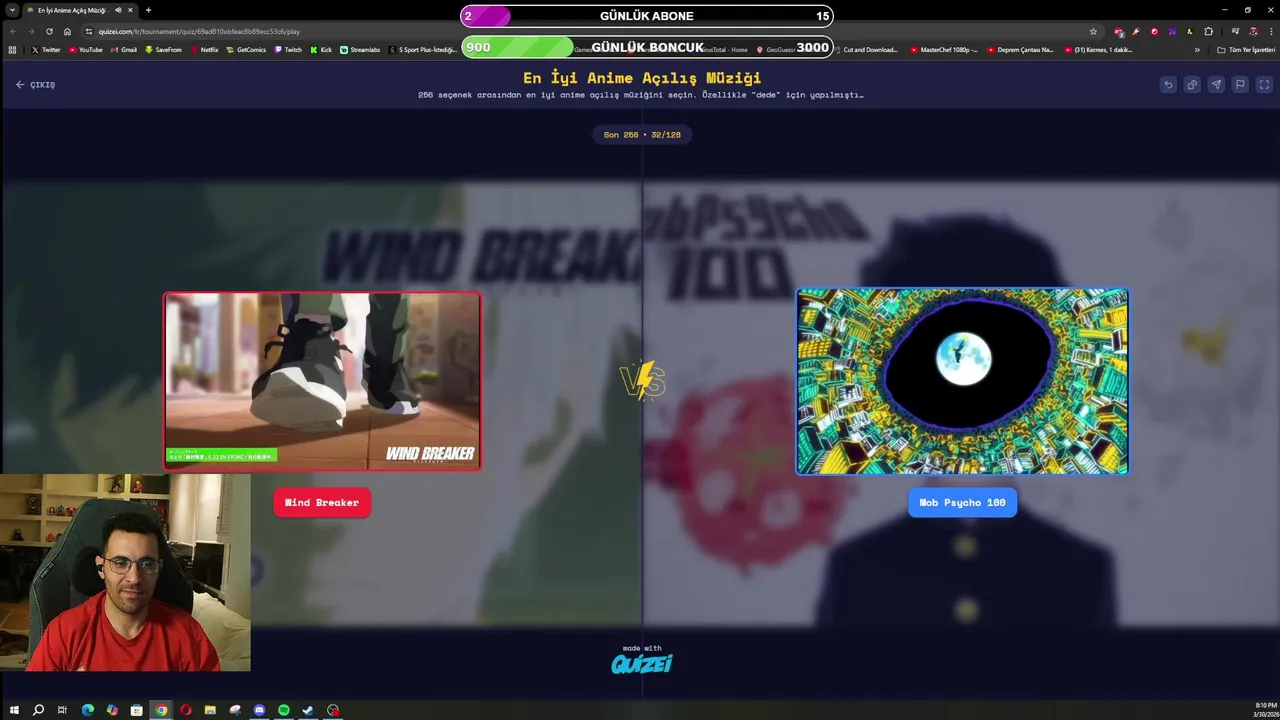Click the copy link icon in quiz toolbar
1280x720 pixels.
pyautogui.click(x=1192, y=85)
